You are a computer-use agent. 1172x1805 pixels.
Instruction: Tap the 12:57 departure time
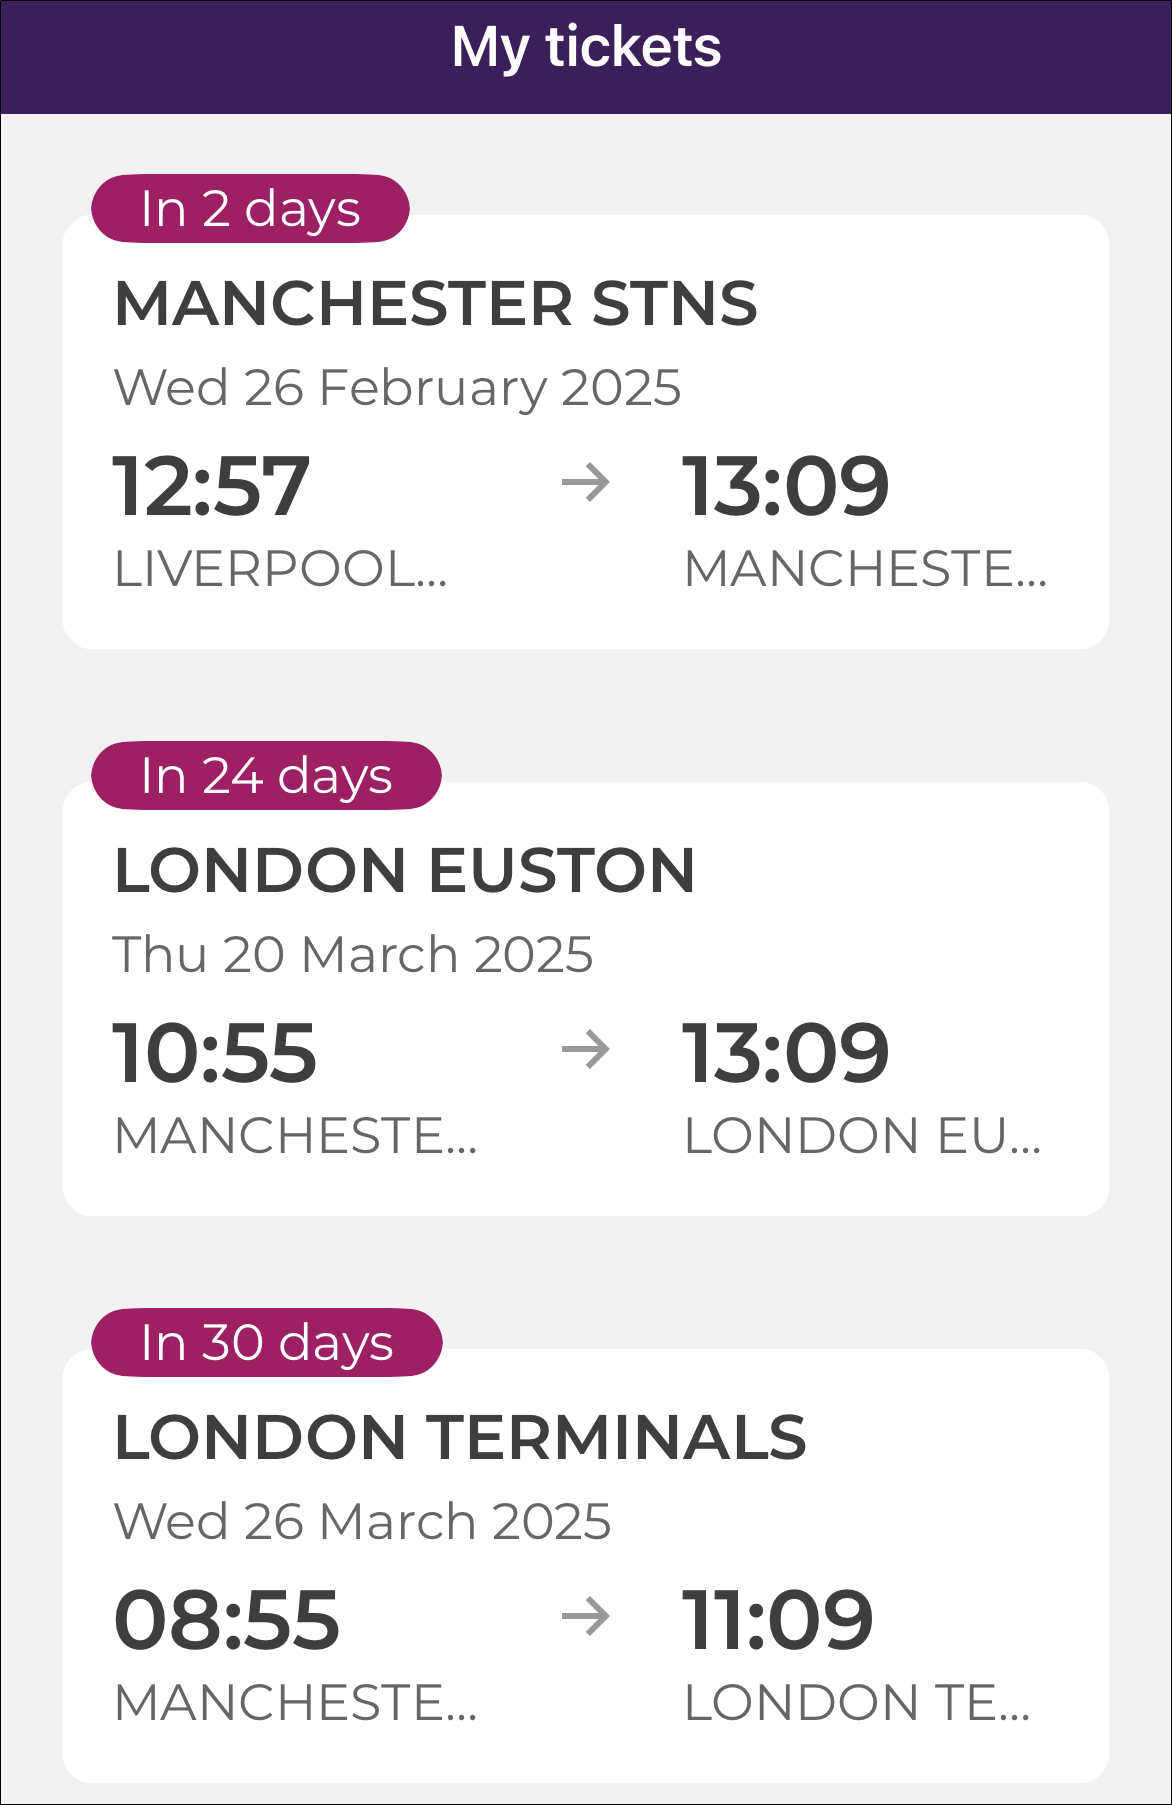click(211, 486)
